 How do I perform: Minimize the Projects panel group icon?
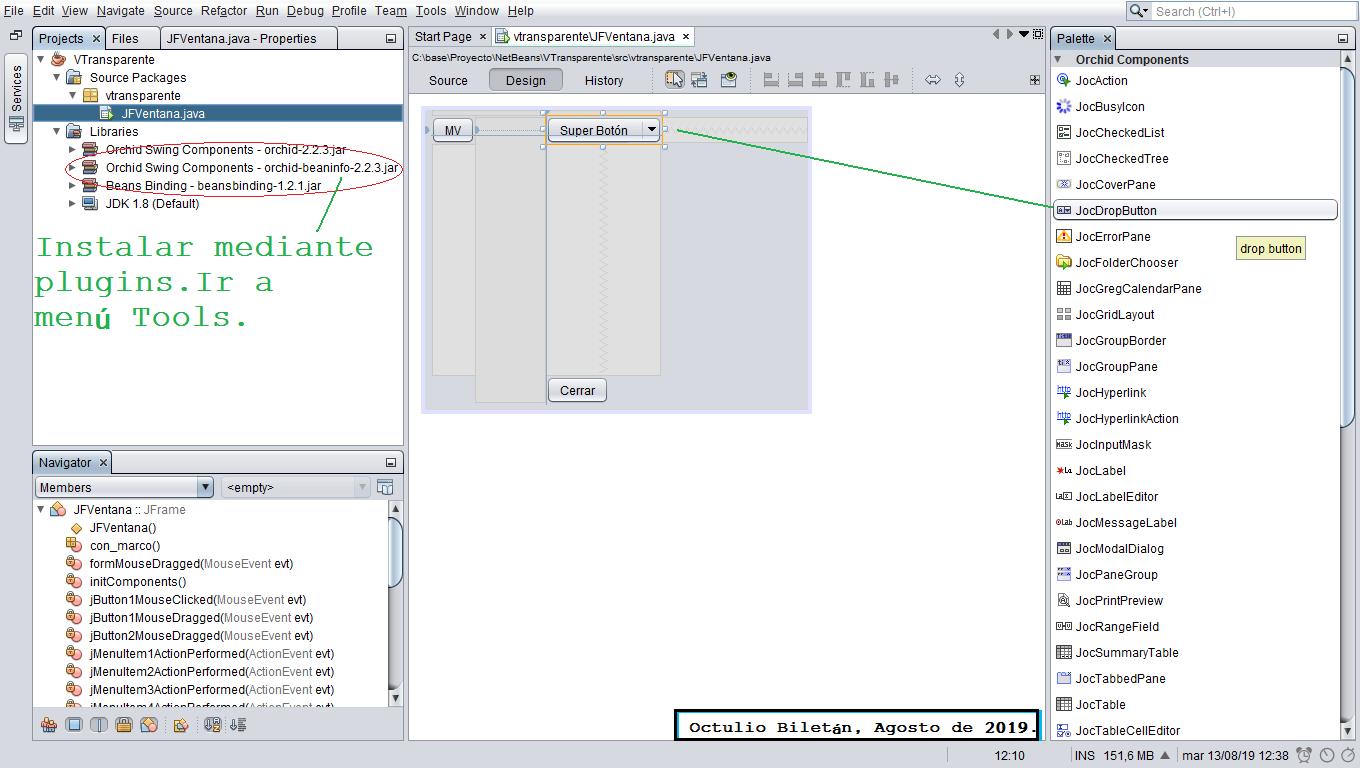click(391, 39)
